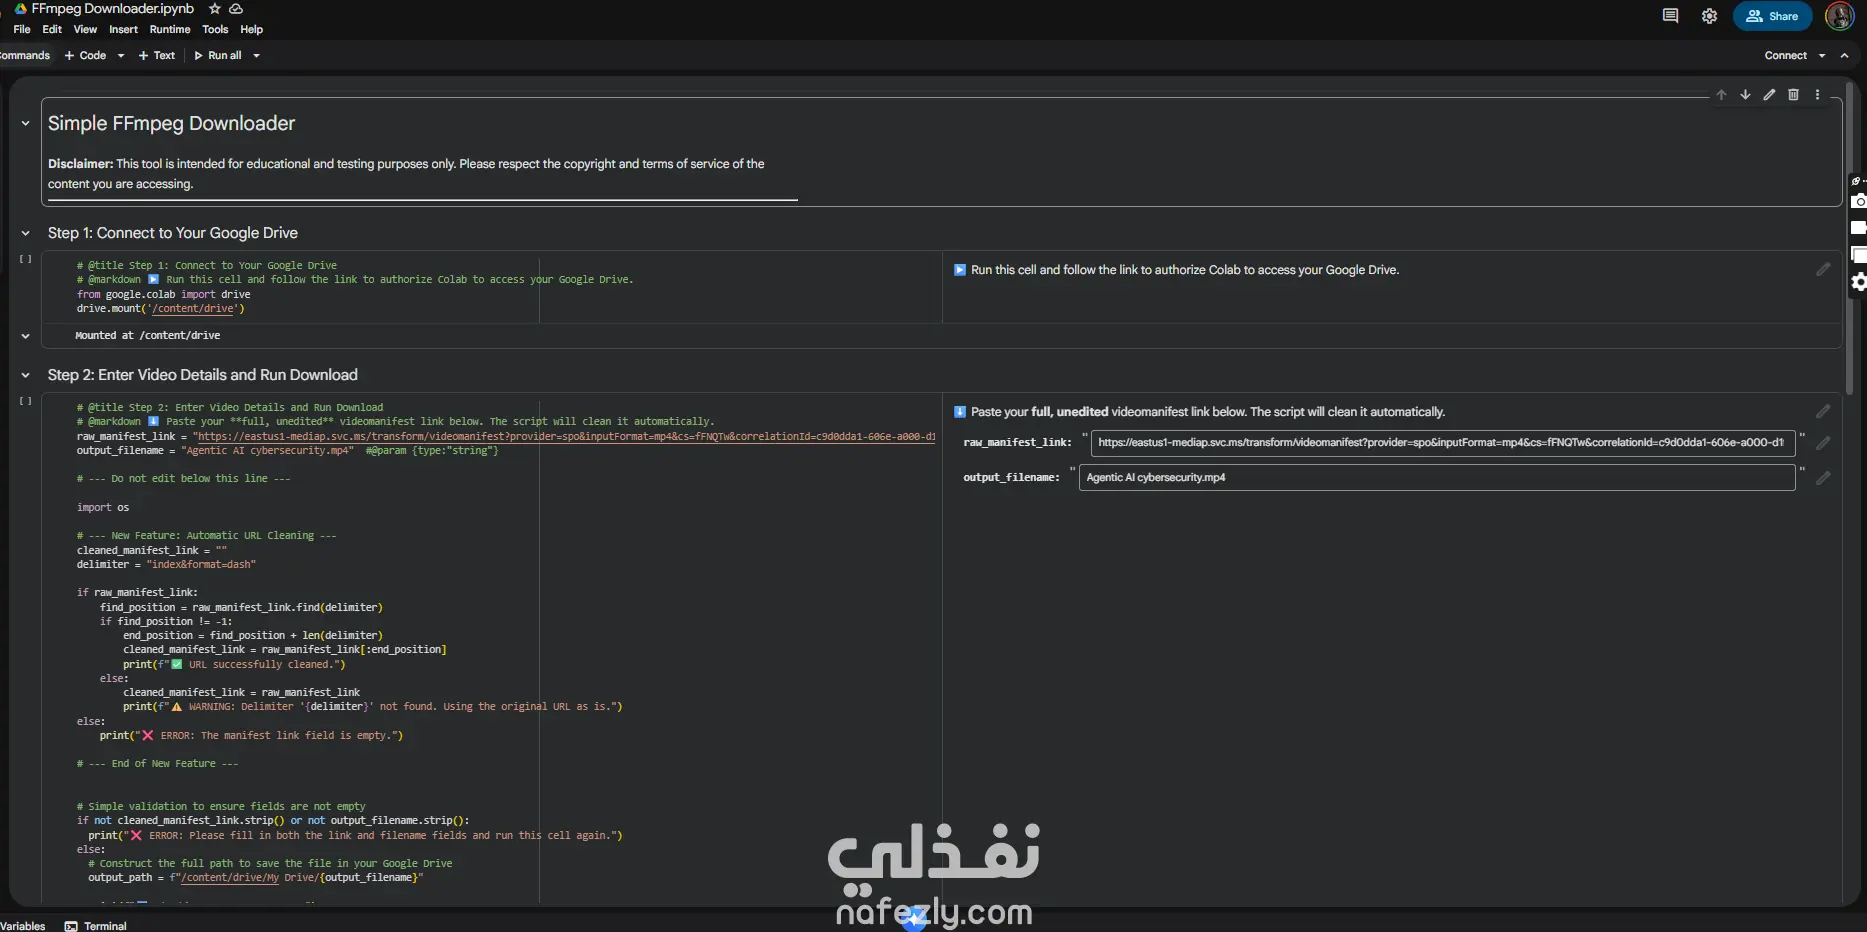Collapse the Step 2 section
Viewport: 1867px width, 932px height.
tap(26, 376)
